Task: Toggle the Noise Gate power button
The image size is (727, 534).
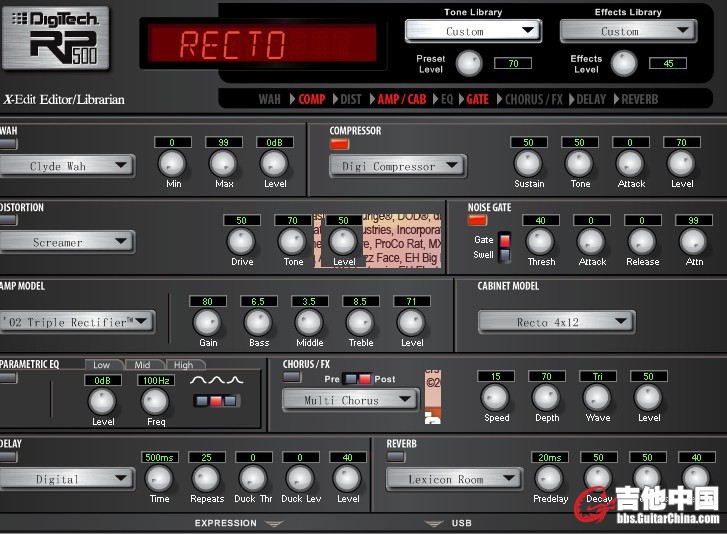Action: (477, 221)
